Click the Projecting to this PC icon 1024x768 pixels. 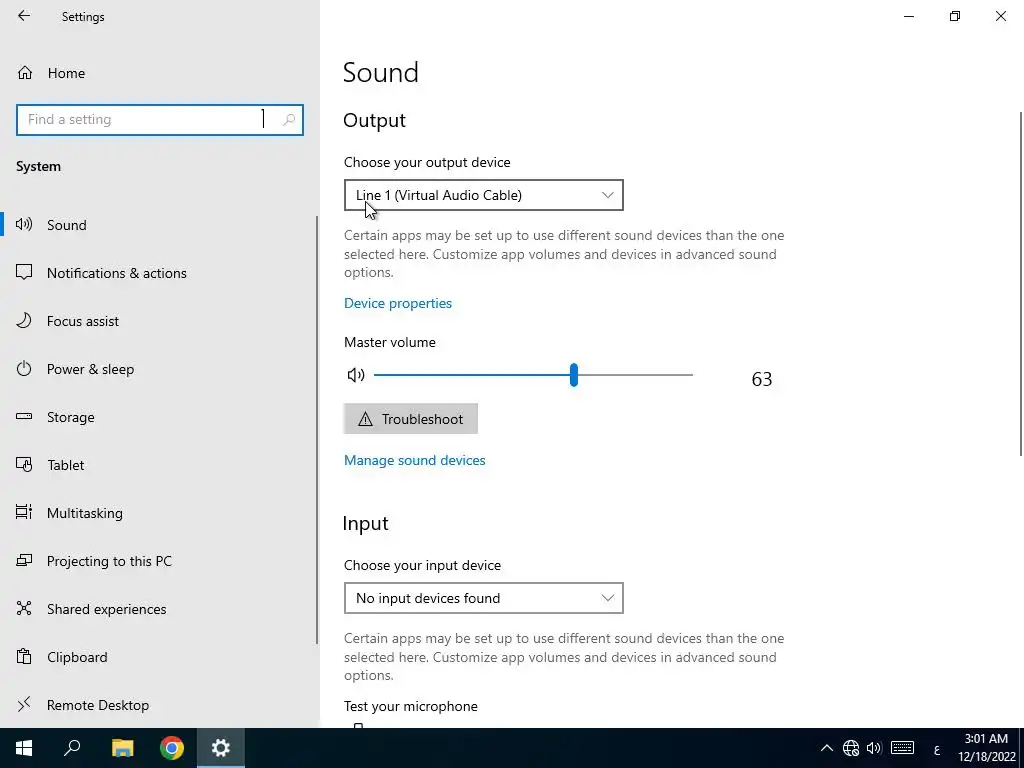point(24,560)
